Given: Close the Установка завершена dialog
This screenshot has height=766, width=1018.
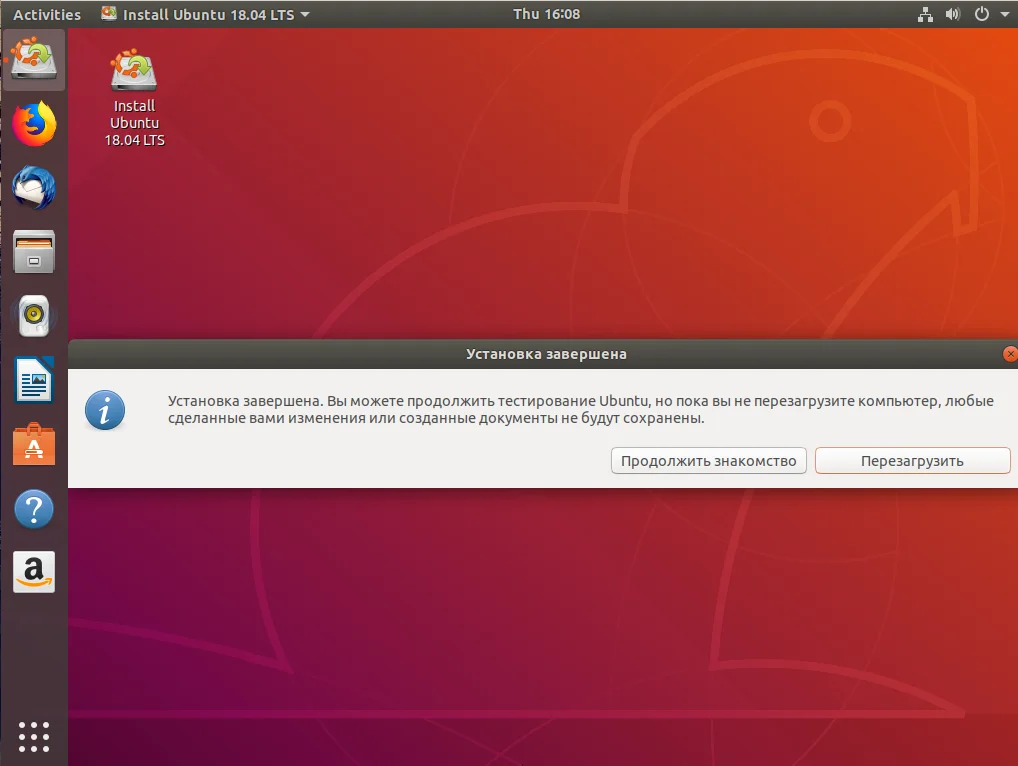Looking at the screenshot, I should point(1010,354).
